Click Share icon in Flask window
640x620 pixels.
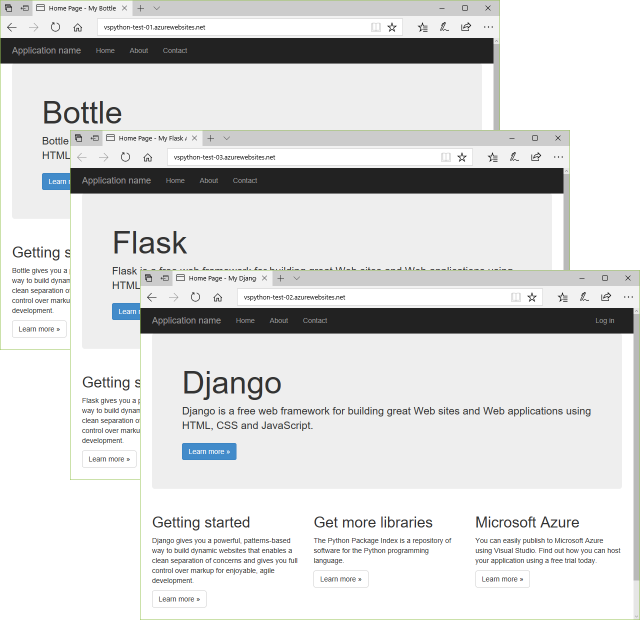(536, 157)
